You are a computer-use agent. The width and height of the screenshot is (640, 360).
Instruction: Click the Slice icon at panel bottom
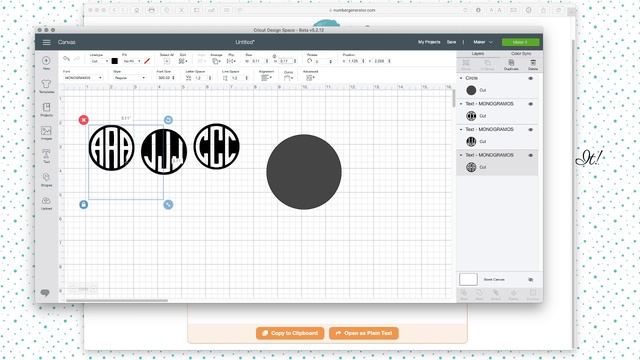(x=464, y=293)
